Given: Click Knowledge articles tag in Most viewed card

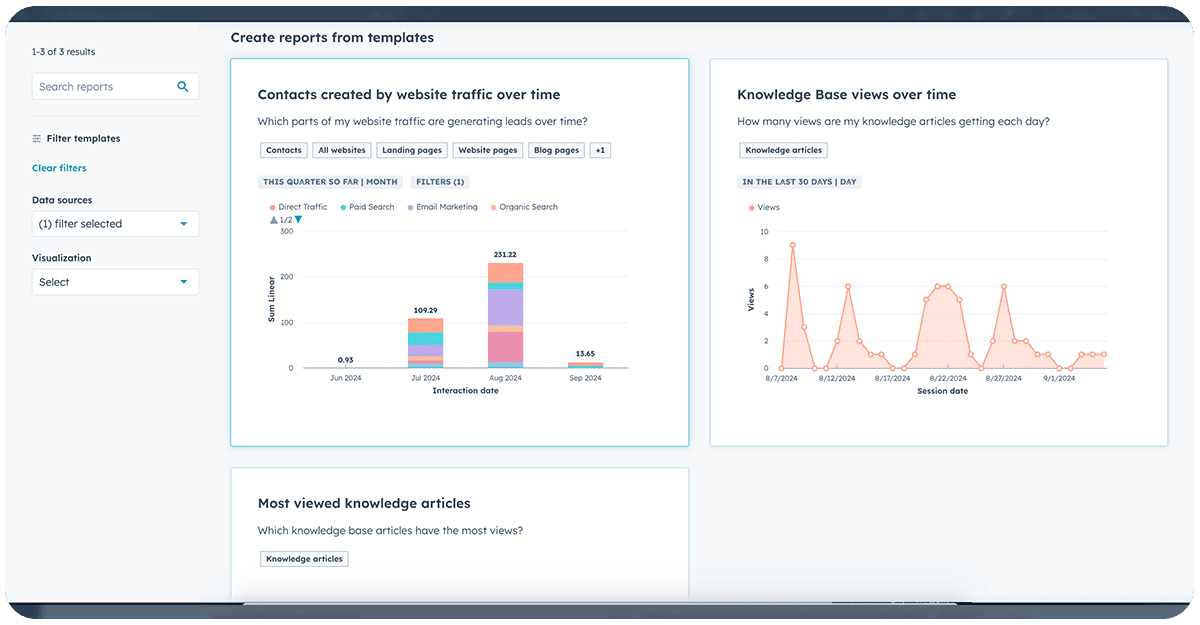Looking at the screenshot, I should click(x=304, y=559).
